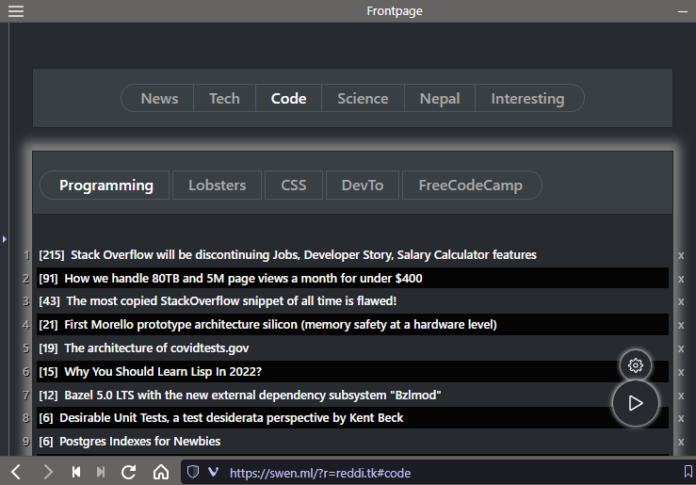The height and width of the screenshot is (485, 696).
Task: Click the [215] score on first story
Action: tap(51, 255)
